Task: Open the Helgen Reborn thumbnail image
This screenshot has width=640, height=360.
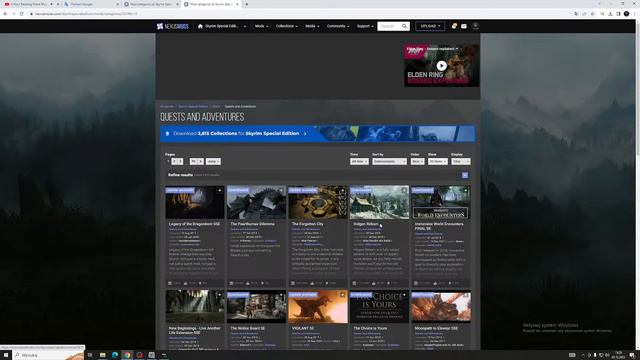Action: coord(379,202)
